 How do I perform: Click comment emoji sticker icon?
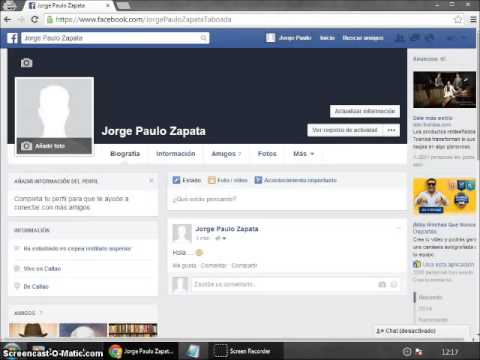point(394,284)
